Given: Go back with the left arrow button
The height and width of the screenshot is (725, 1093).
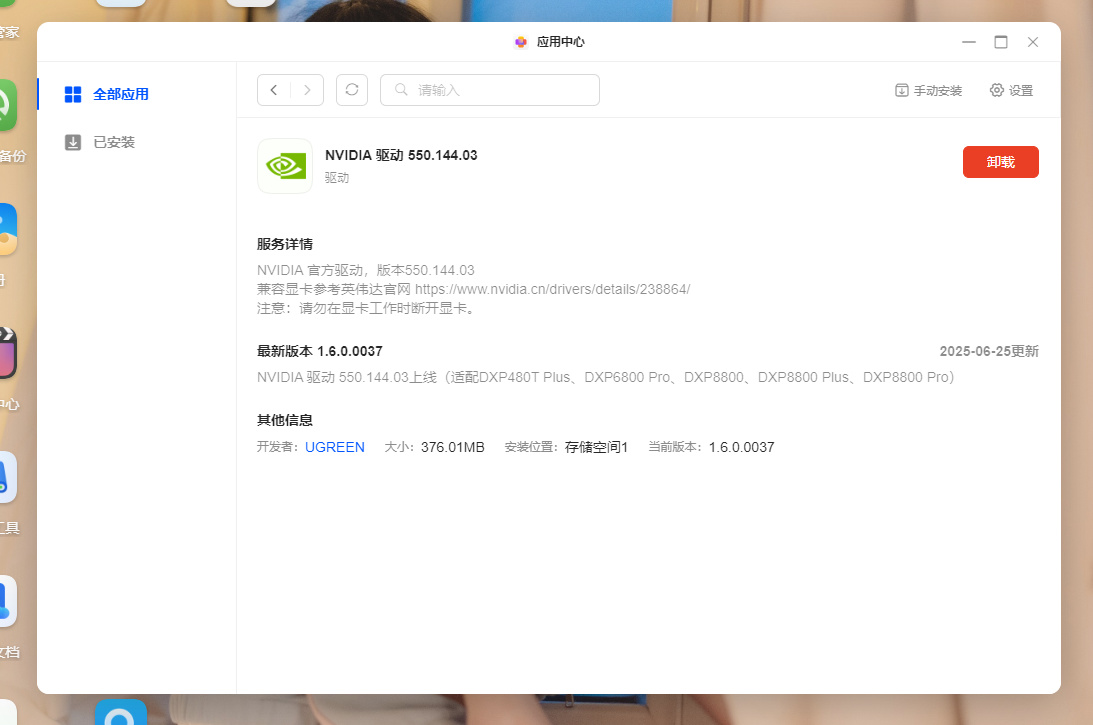Looking at the screenshot, I should tap(274, 90).
